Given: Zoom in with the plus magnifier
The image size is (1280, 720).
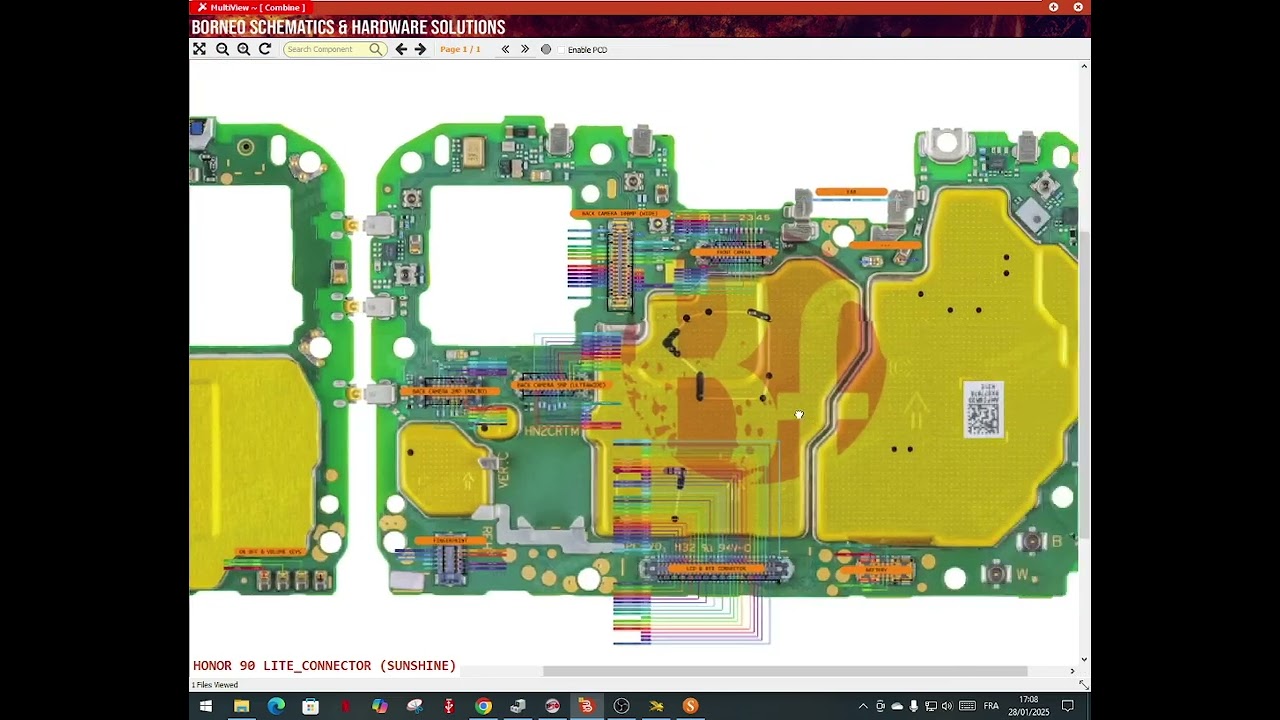Looking at the screenshot, I should point(243,49).
